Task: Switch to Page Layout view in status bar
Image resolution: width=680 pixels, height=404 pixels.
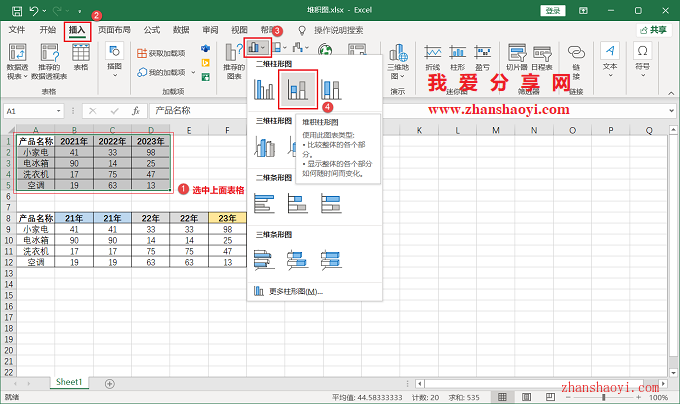Action: (x=526, y=397)
